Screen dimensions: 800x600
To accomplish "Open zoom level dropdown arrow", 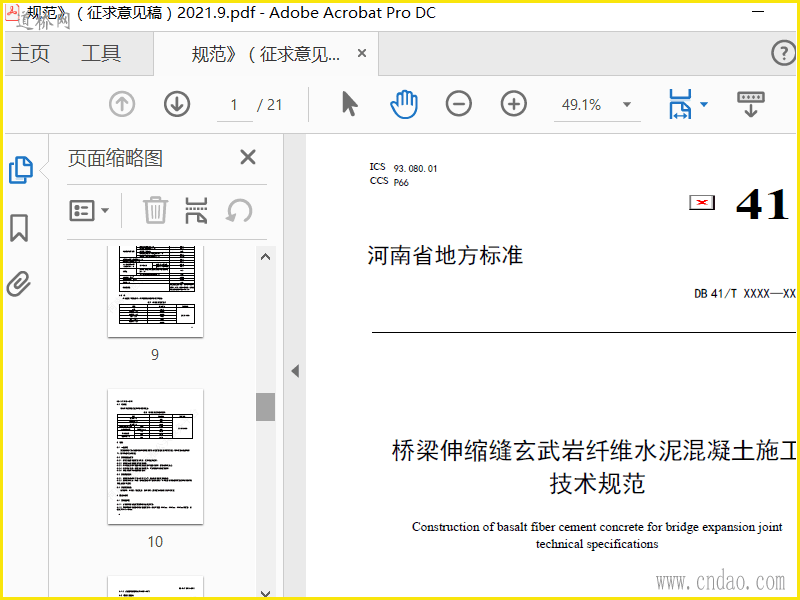I will tap(627, 105).
